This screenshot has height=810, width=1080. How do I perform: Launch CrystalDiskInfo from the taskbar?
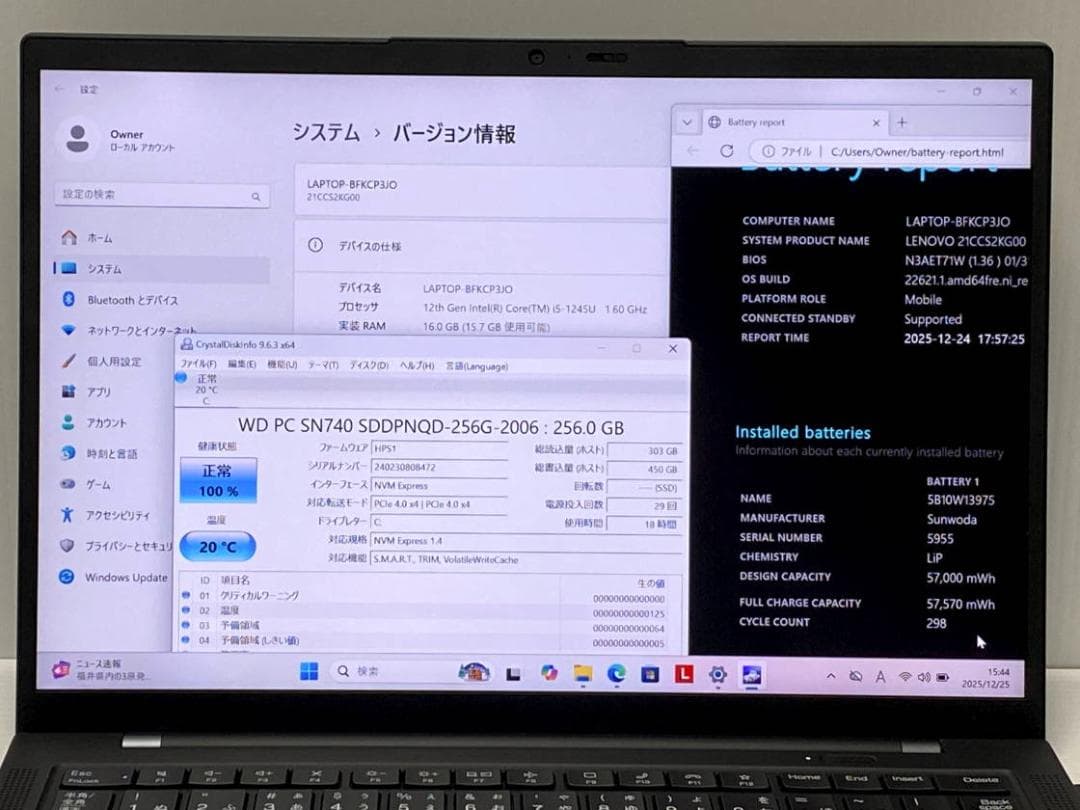pos(750,676)
